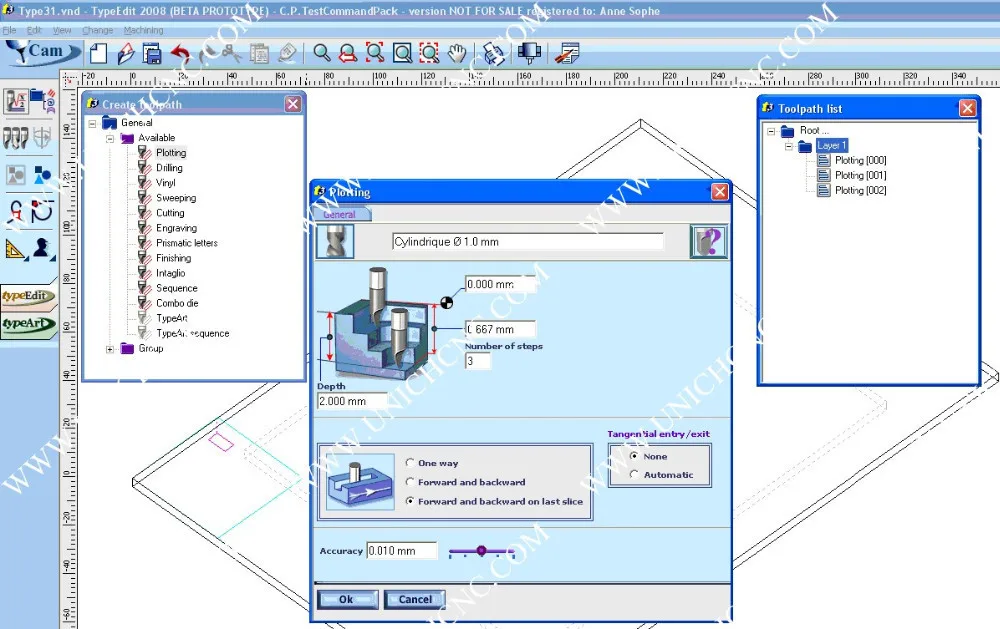Screen dimensions: 1000x629
Task: Click the save diskette toolbar icon
Action: click(x=152, y=54)
